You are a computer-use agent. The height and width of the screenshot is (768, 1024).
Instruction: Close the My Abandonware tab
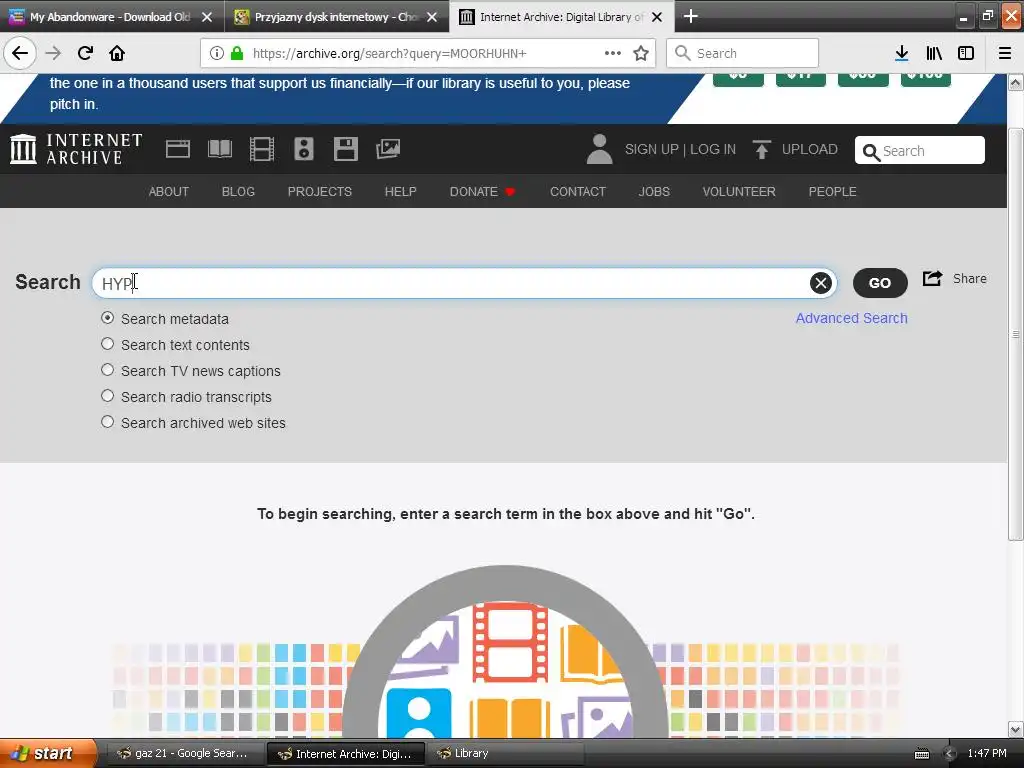click(x=207, y=17)
